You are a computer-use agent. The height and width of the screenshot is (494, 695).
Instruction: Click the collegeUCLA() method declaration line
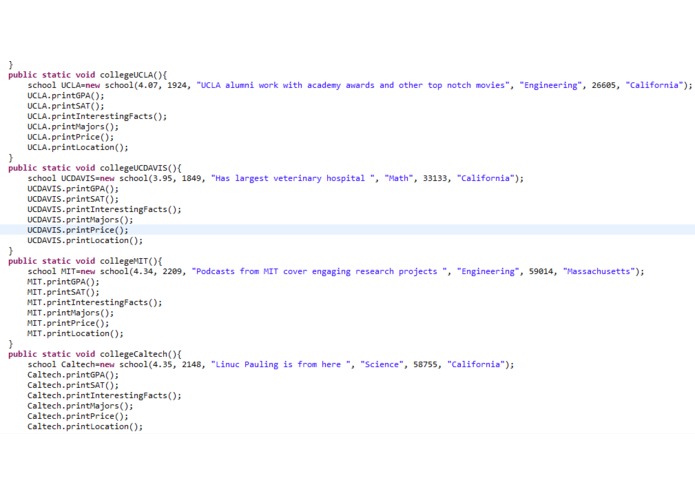(x=87, y=75)
